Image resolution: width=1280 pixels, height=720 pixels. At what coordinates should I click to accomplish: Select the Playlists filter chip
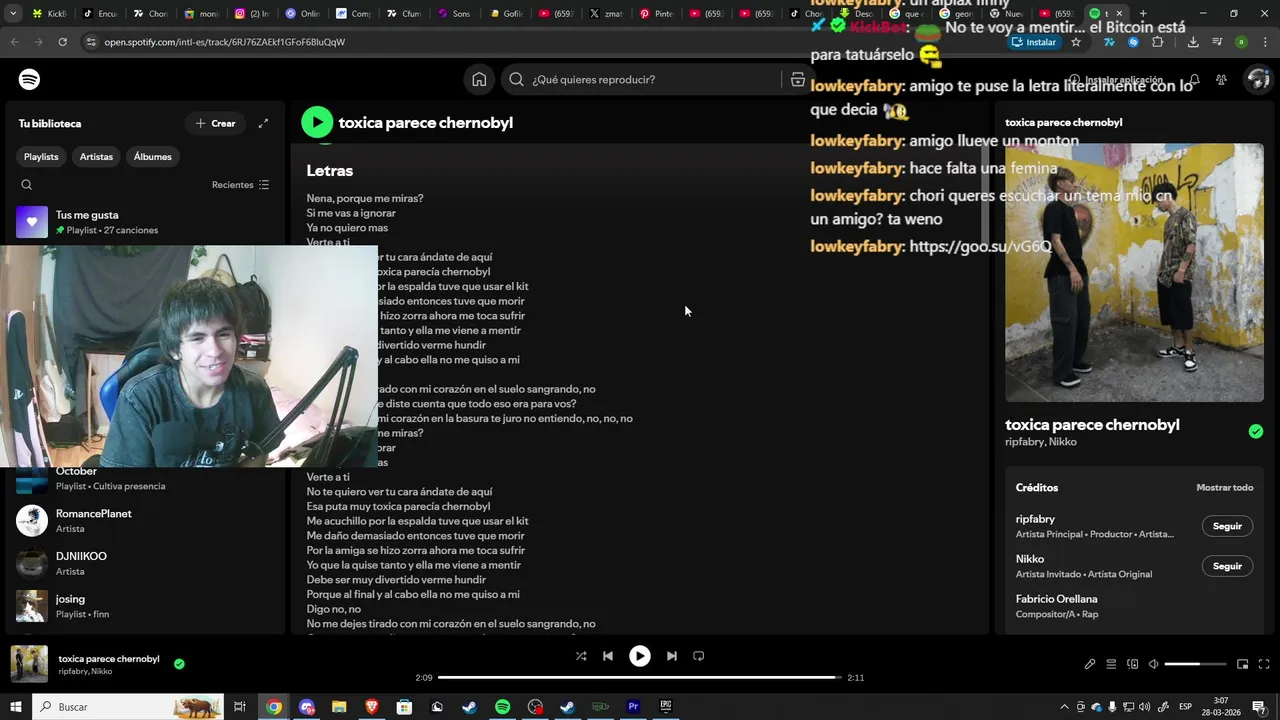pyautogui.click(x=41, y=157)
